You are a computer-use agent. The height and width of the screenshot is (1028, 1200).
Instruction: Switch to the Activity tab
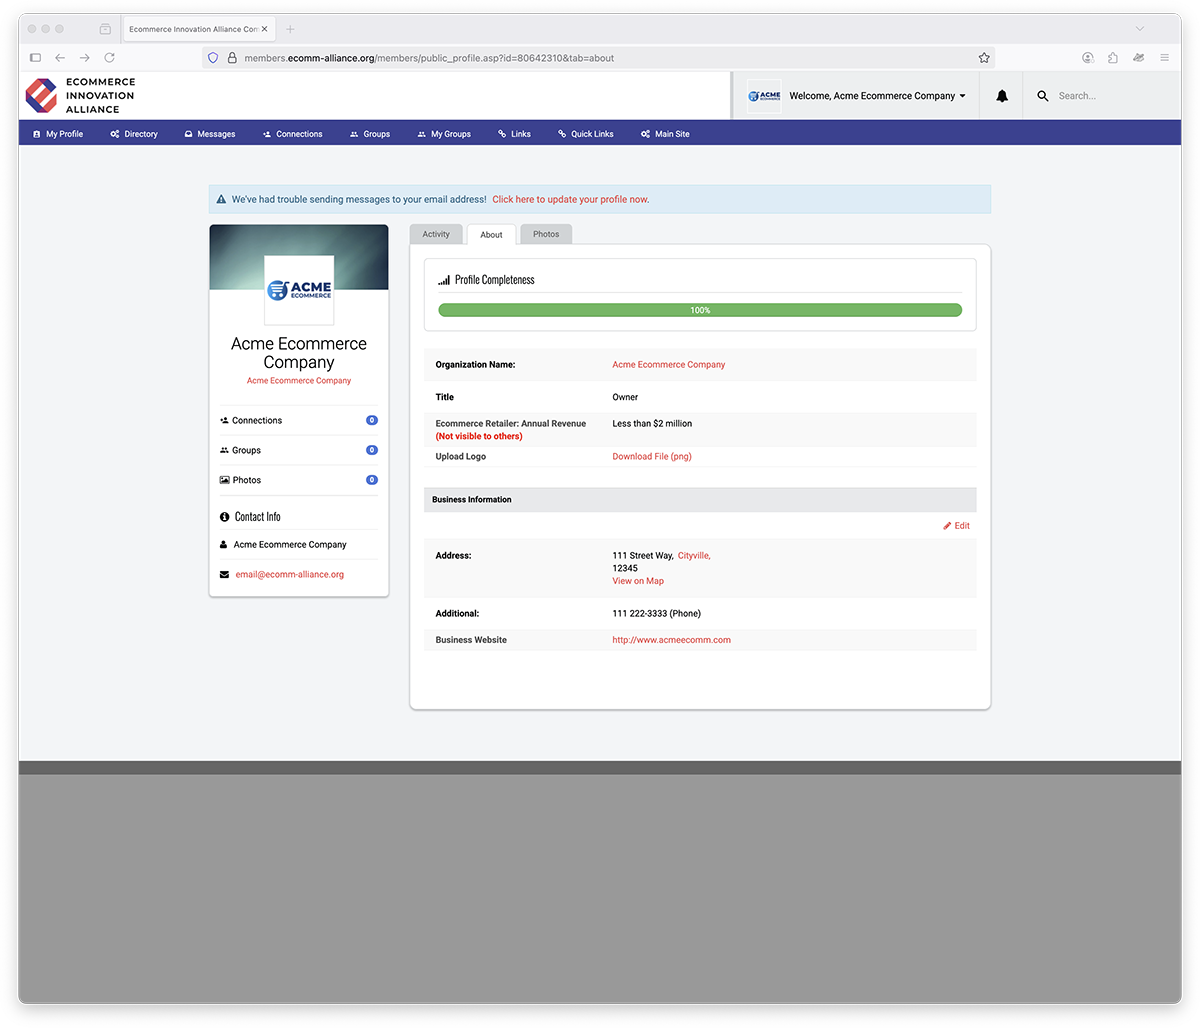tap(436, 234)
